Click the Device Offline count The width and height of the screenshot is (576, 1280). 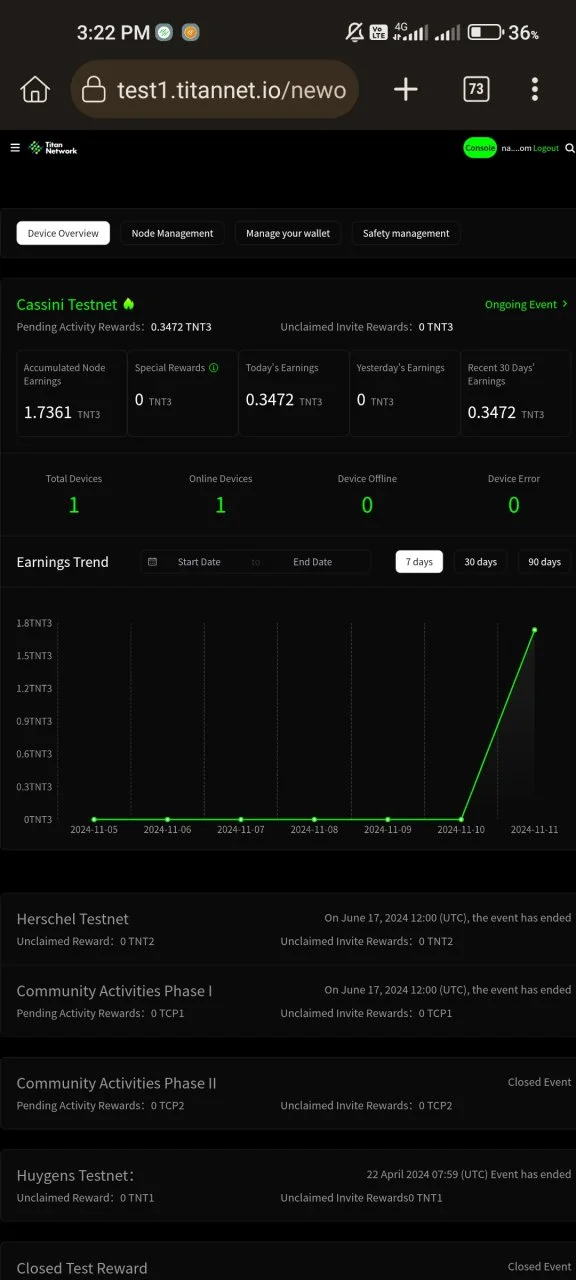point(367,505)
